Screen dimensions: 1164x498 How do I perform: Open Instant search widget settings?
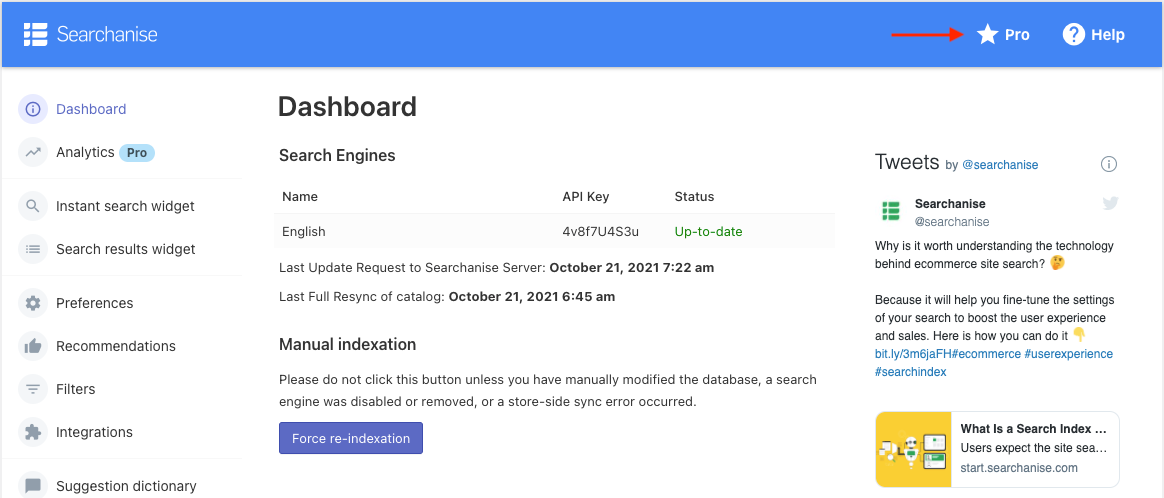[125, 206]
